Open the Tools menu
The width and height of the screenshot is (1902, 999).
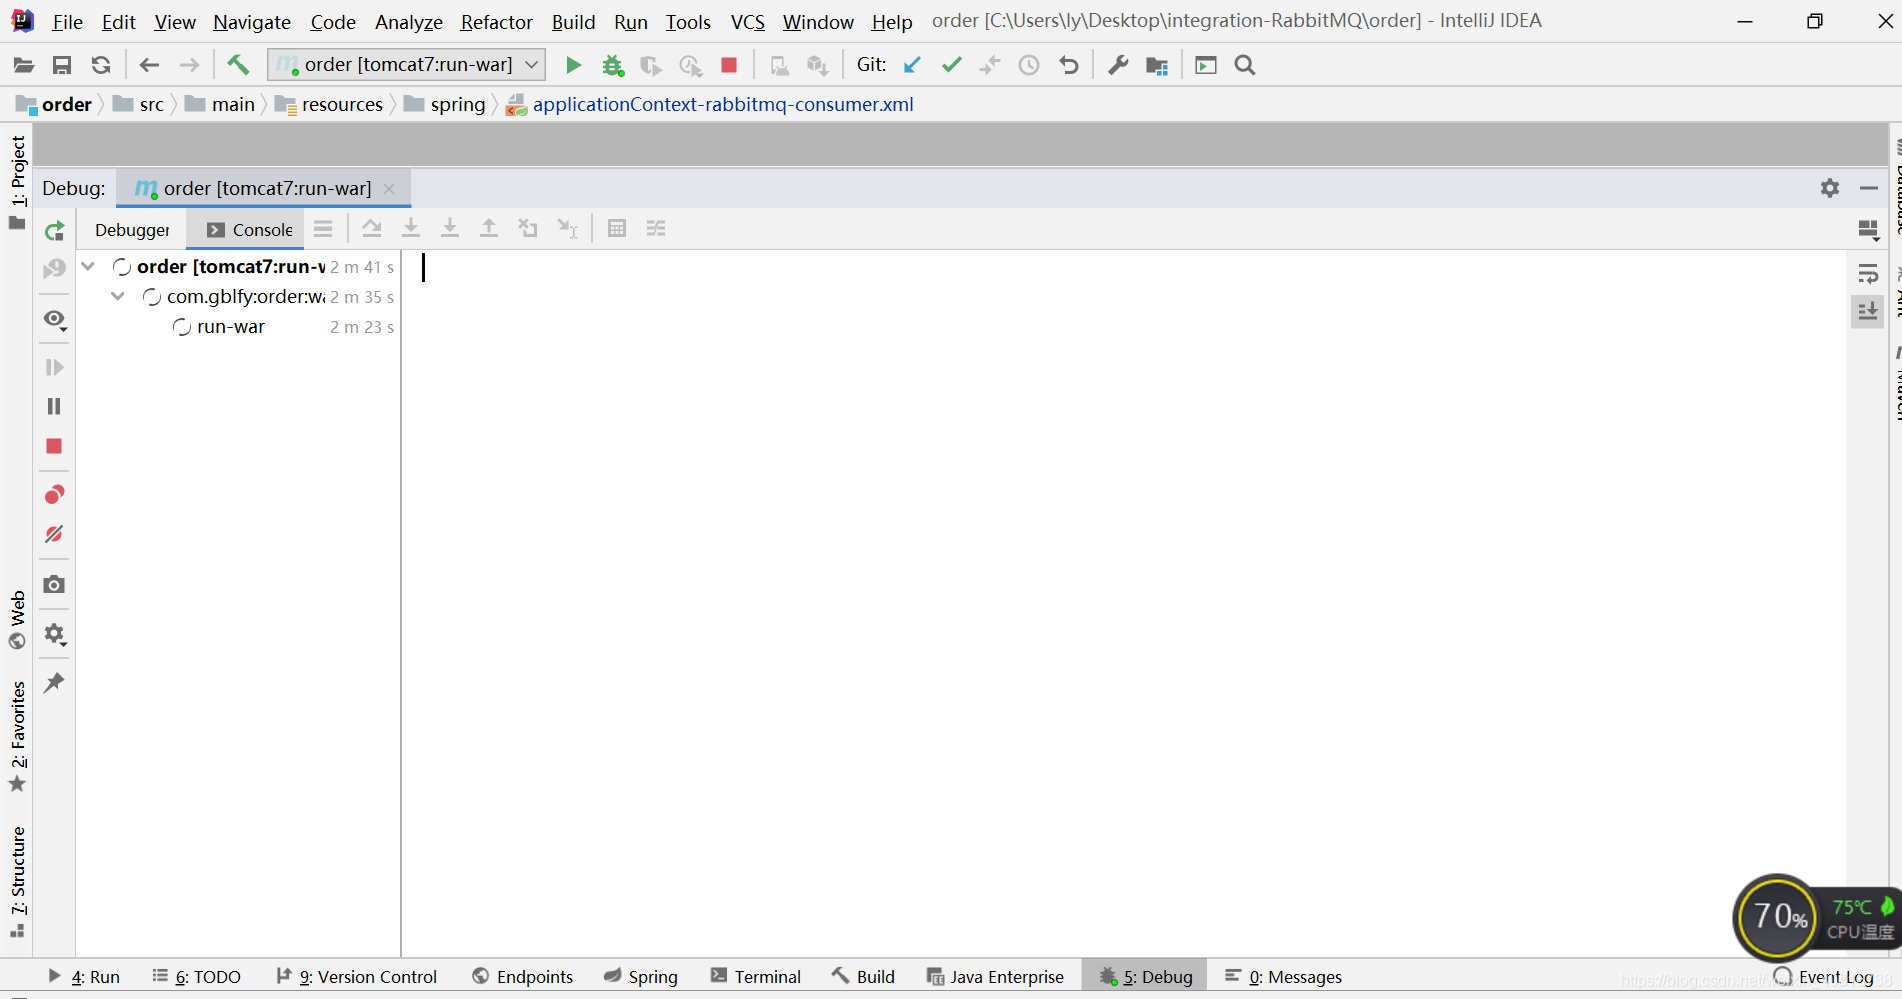tap(688, 21)
